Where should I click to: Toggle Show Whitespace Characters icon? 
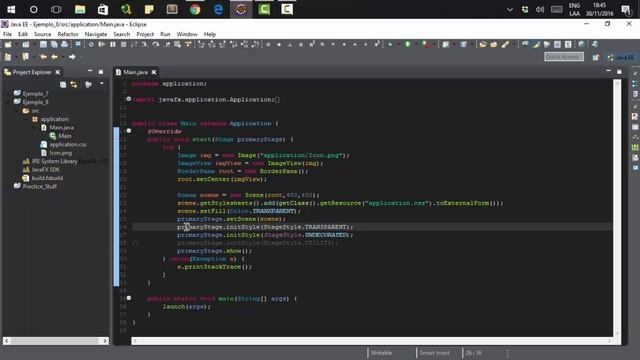tap(568, 44)
